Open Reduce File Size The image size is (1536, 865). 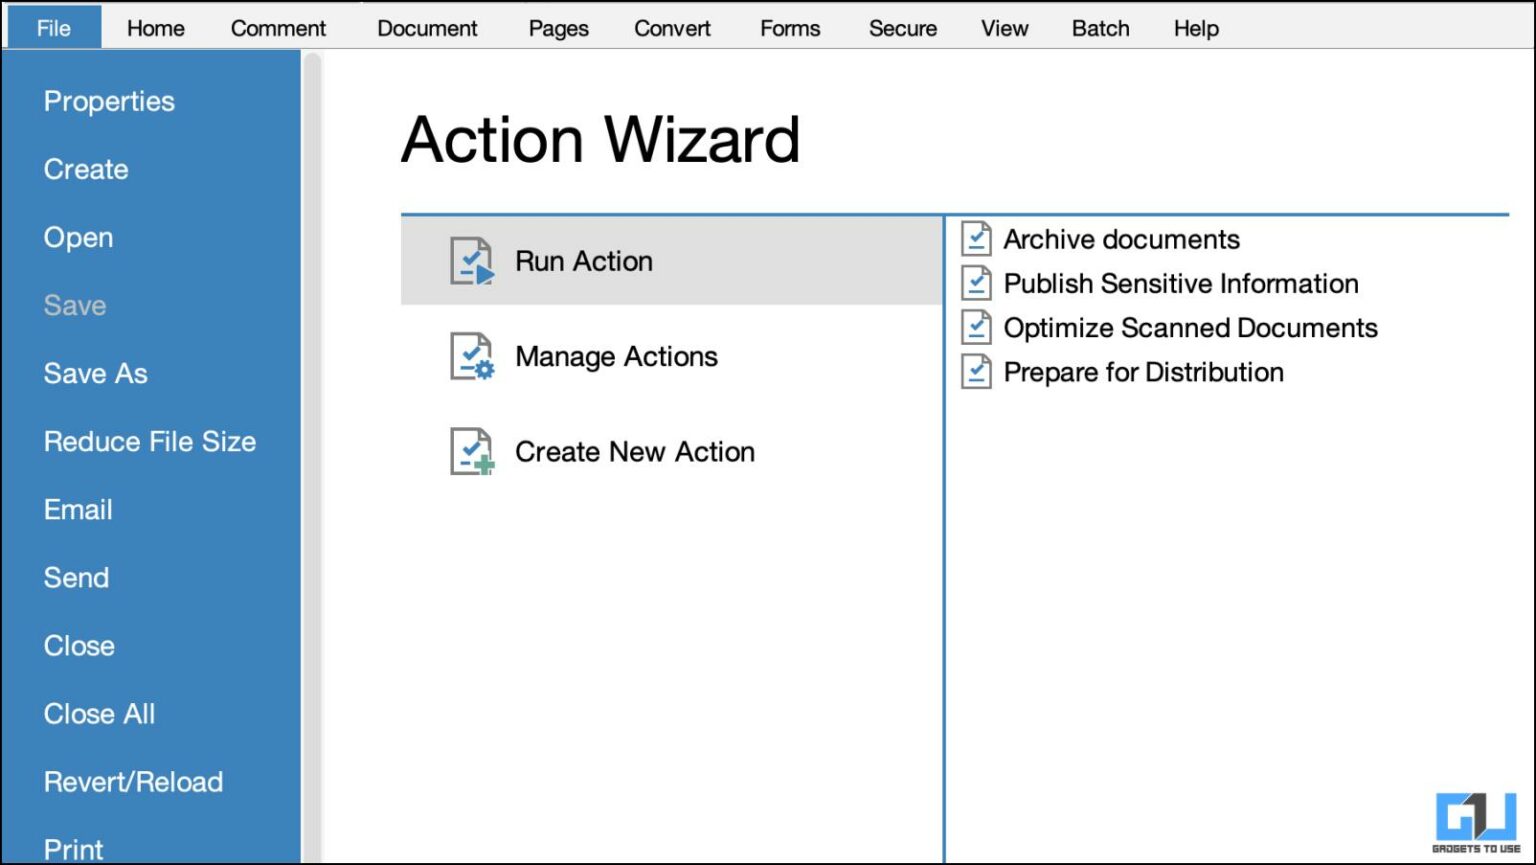point(149,441)
